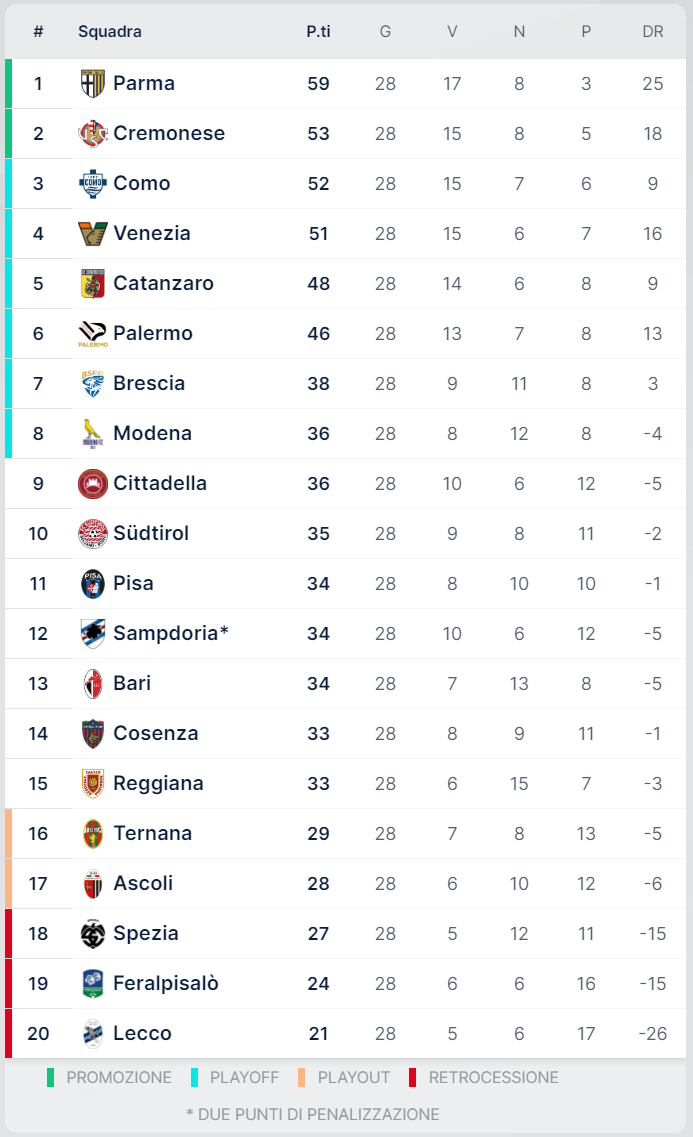Viewport: 693px width, 1137px height.
Task: Click the Pisa club crest
Action: [x=92, y=583]
